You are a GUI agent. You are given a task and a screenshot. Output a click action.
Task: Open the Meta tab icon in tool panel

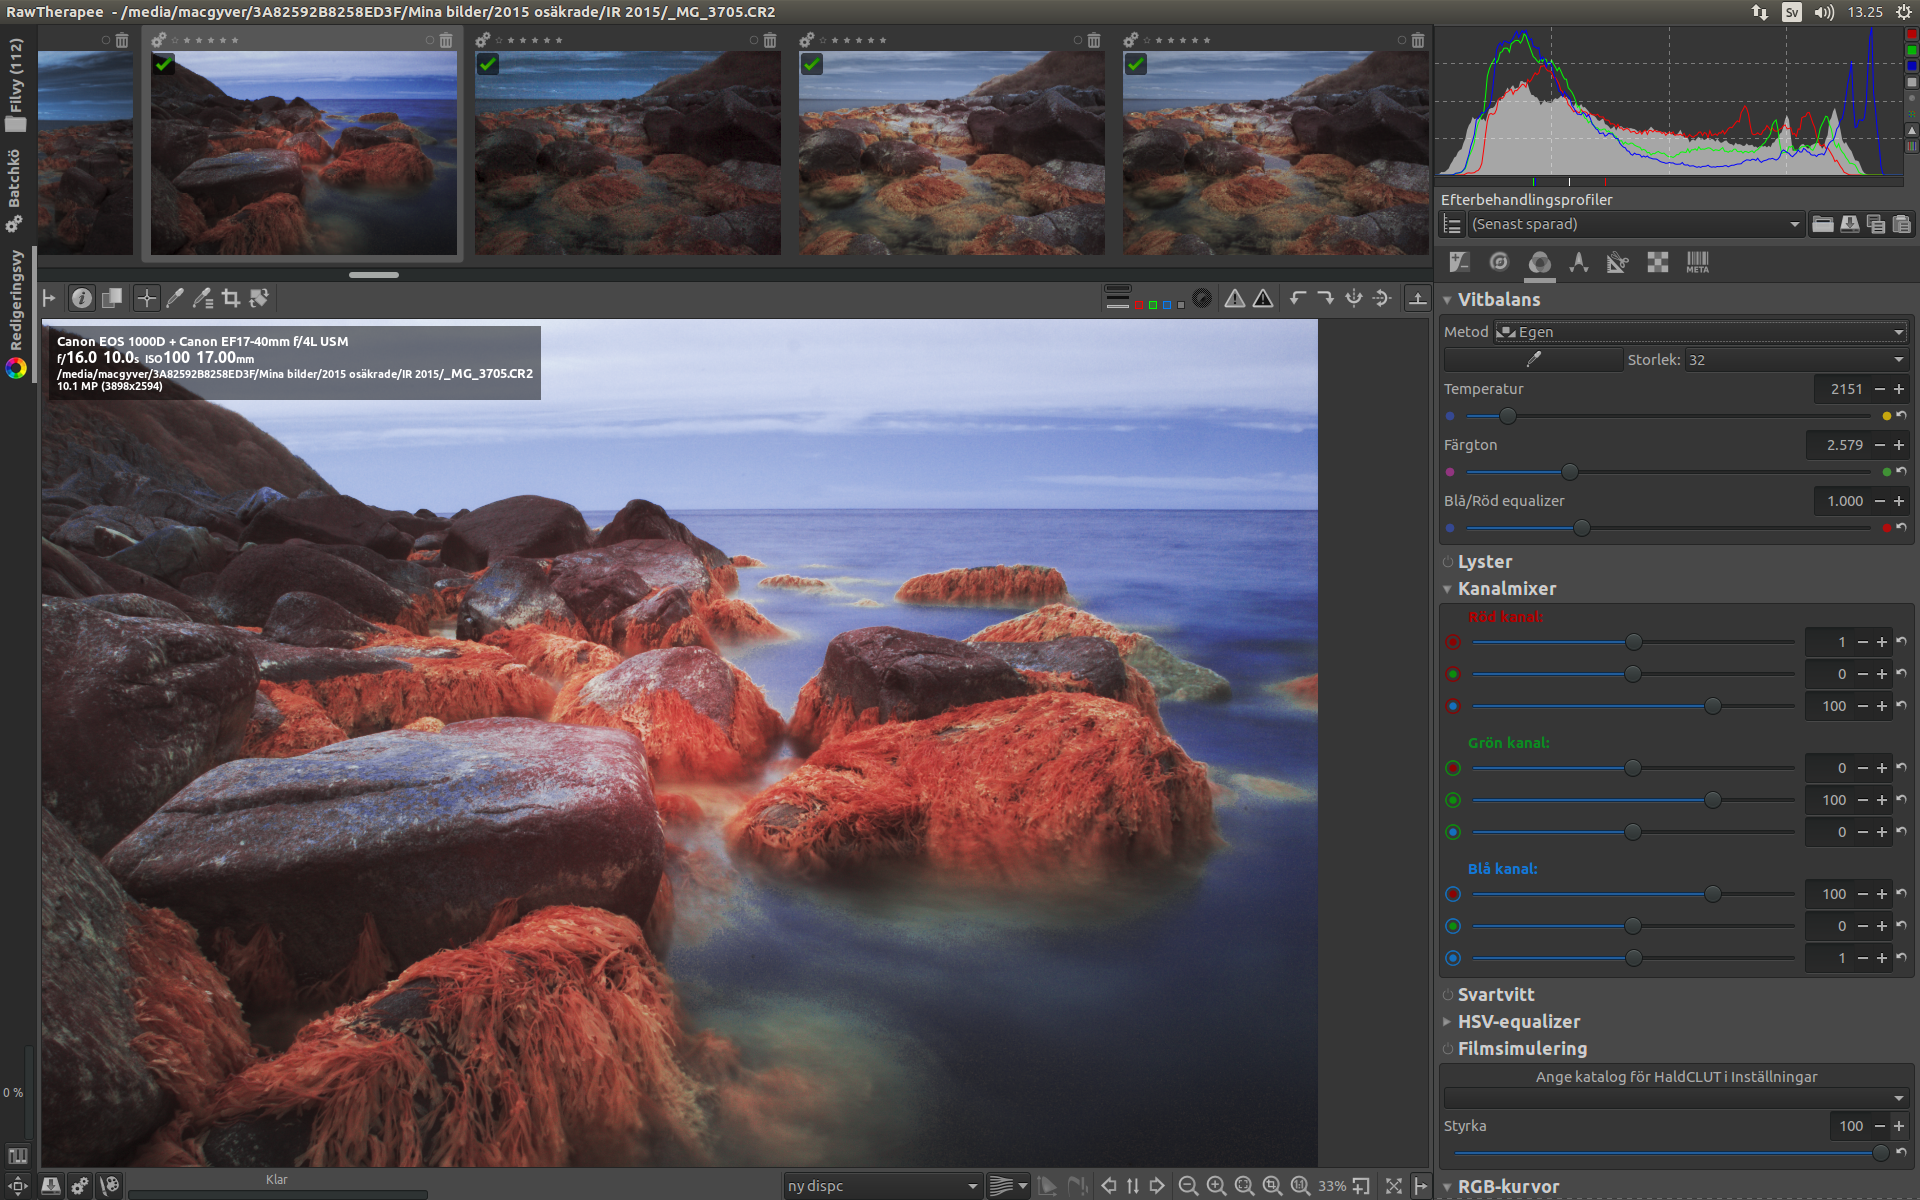point(1697,263)
